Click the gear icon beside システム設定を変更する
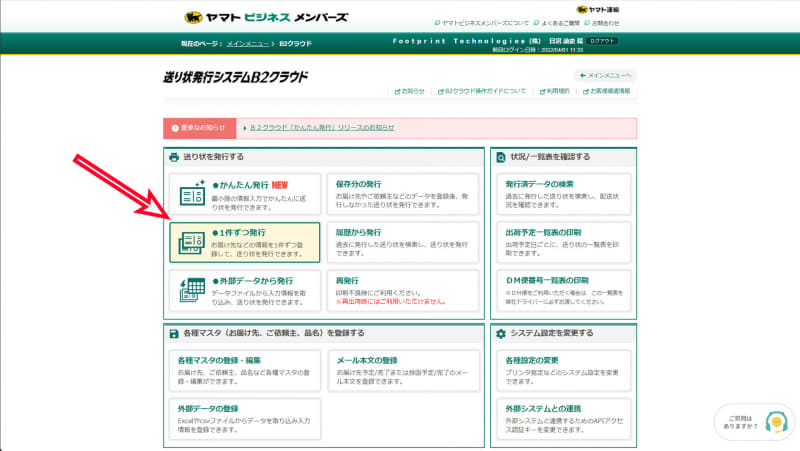 point(501,334)
